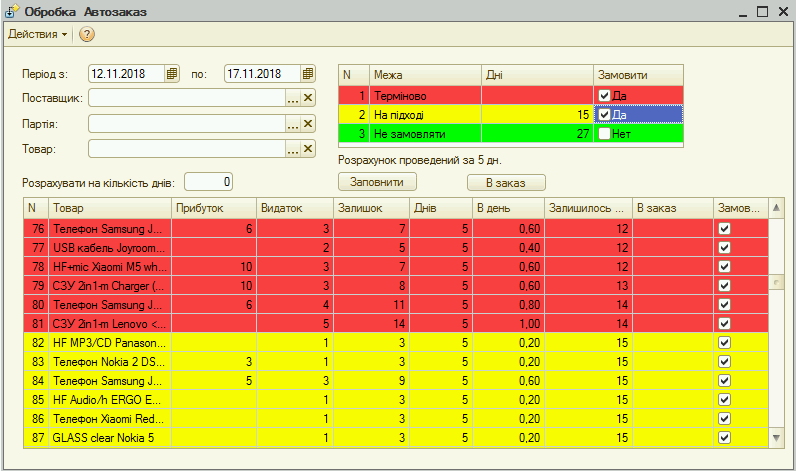796x471 pixels.
Task: Clear the Поставщик field with X icon
Action: (x=308, y=98)
